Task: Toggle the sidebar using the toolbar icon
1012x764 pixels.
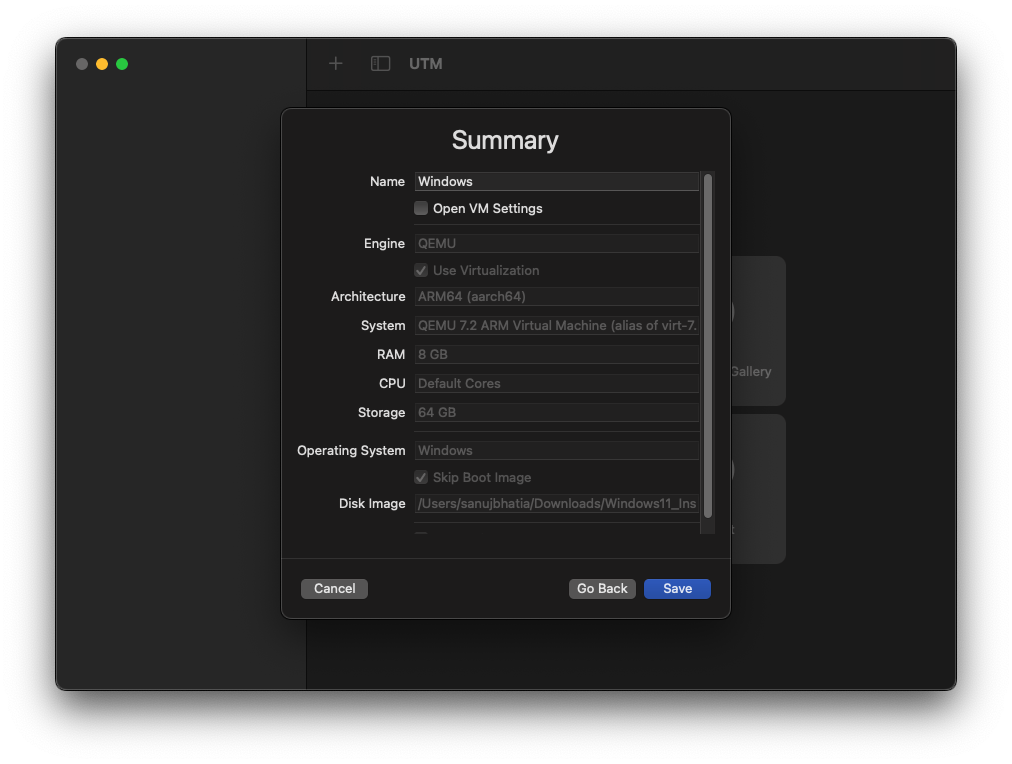Action: point(380,63)
